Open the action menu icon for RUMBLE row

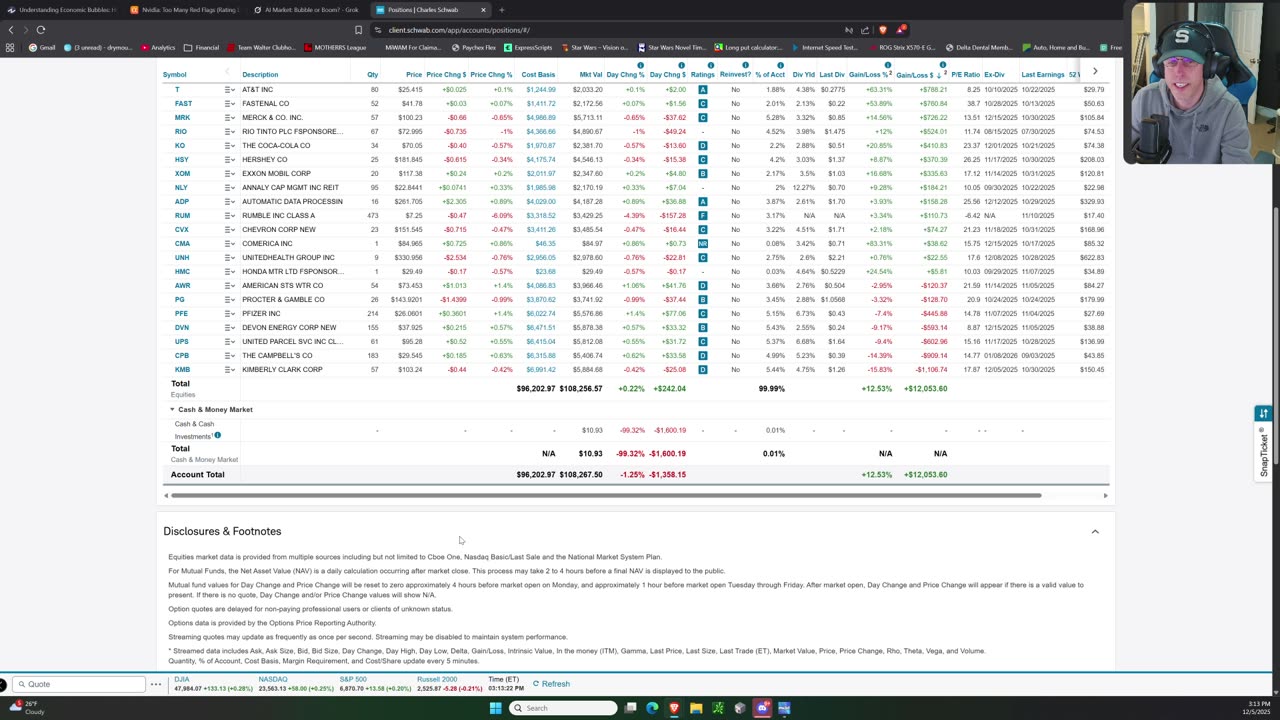(229, 216)
